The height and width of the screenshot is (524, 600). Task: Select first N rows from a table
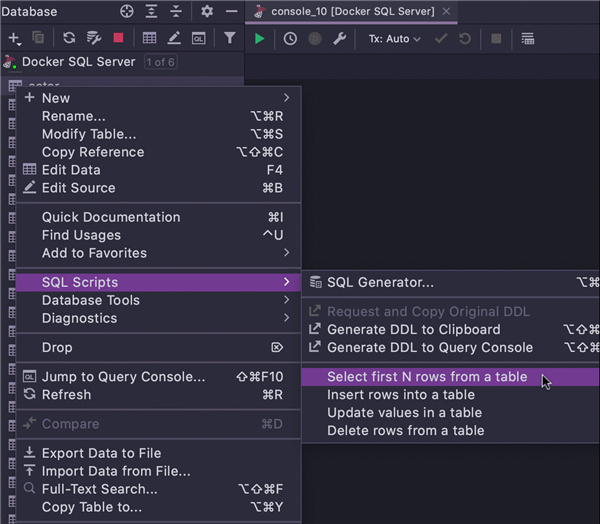click(x=451, y=377)
